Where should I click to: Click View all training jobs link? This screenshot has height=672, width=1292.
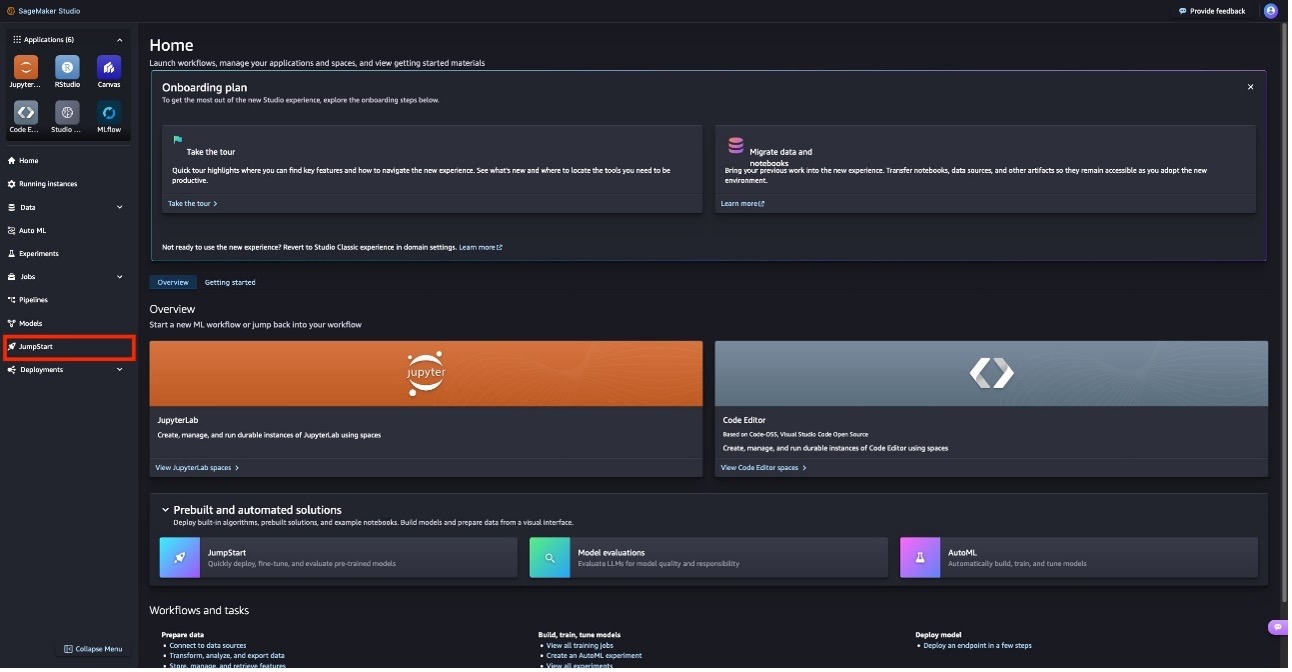580,646
